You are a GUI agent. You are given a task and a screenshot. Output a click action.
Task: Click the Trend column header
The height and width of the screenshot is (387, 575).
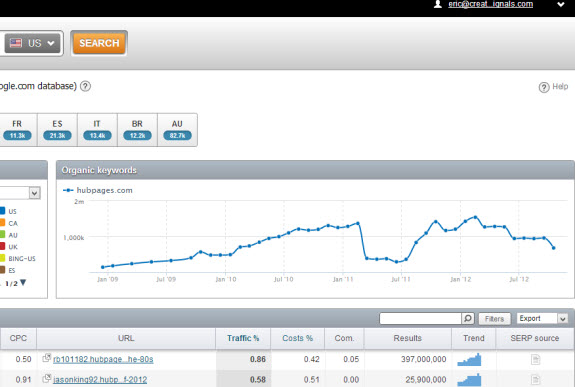point(473,338)
